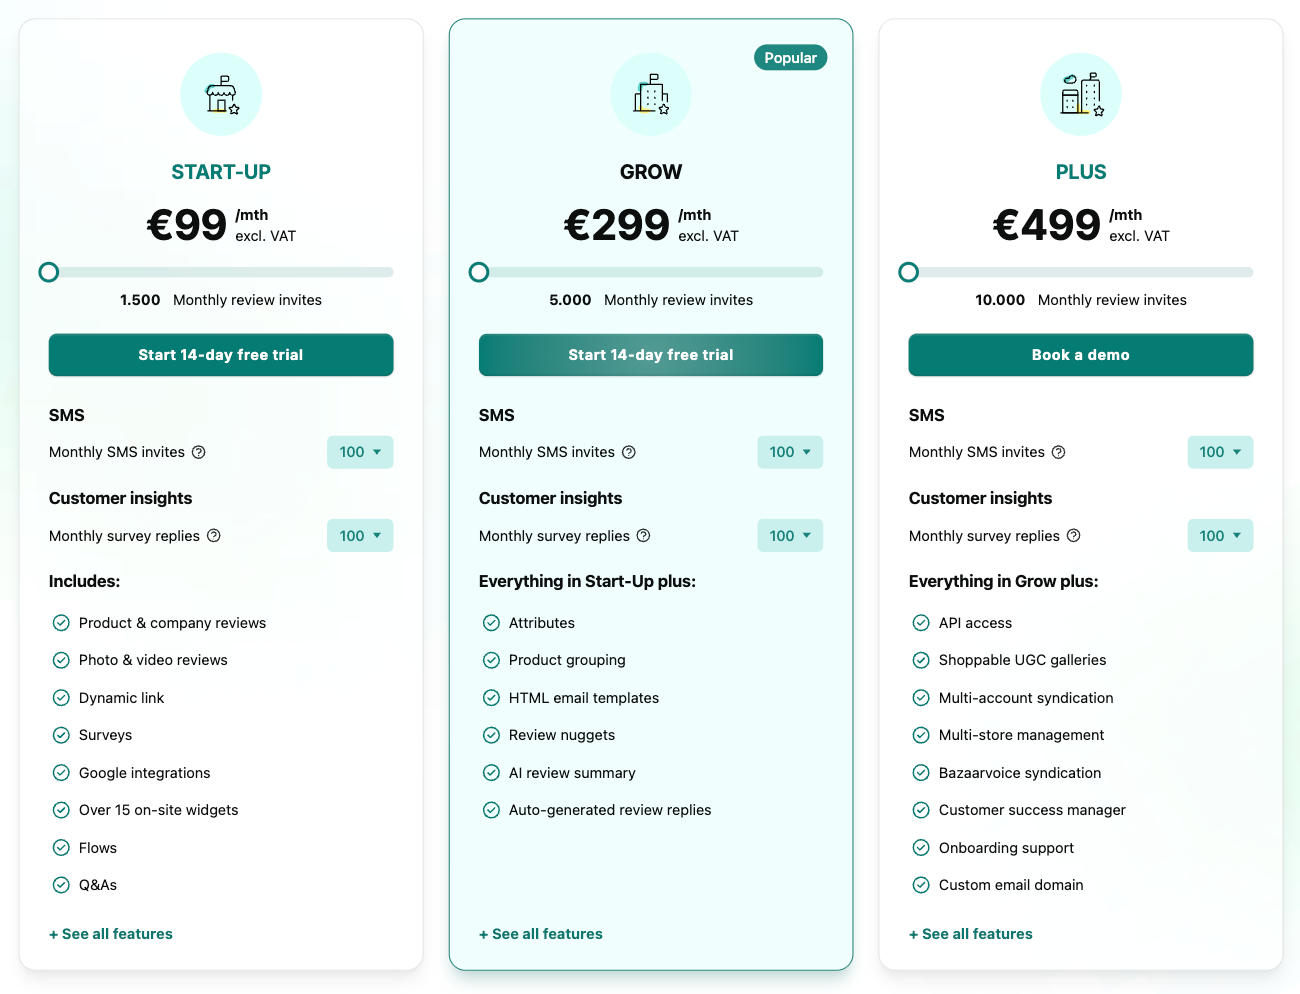Viewport: 1300px width, 994px height.
Task: Open Plus Monthly SMS invites dropdown
Action: [x=1220, y=452]
